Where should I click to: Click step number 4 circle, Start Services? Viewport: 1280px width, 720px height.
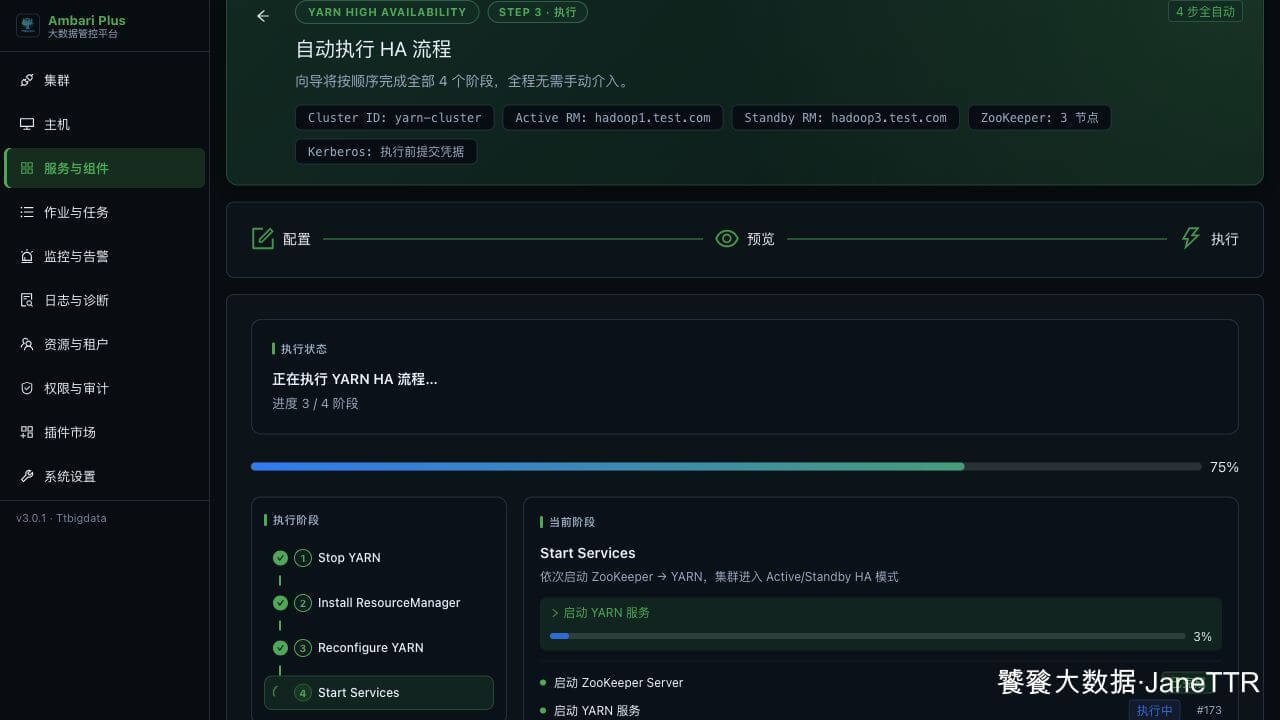pos(303,693)
